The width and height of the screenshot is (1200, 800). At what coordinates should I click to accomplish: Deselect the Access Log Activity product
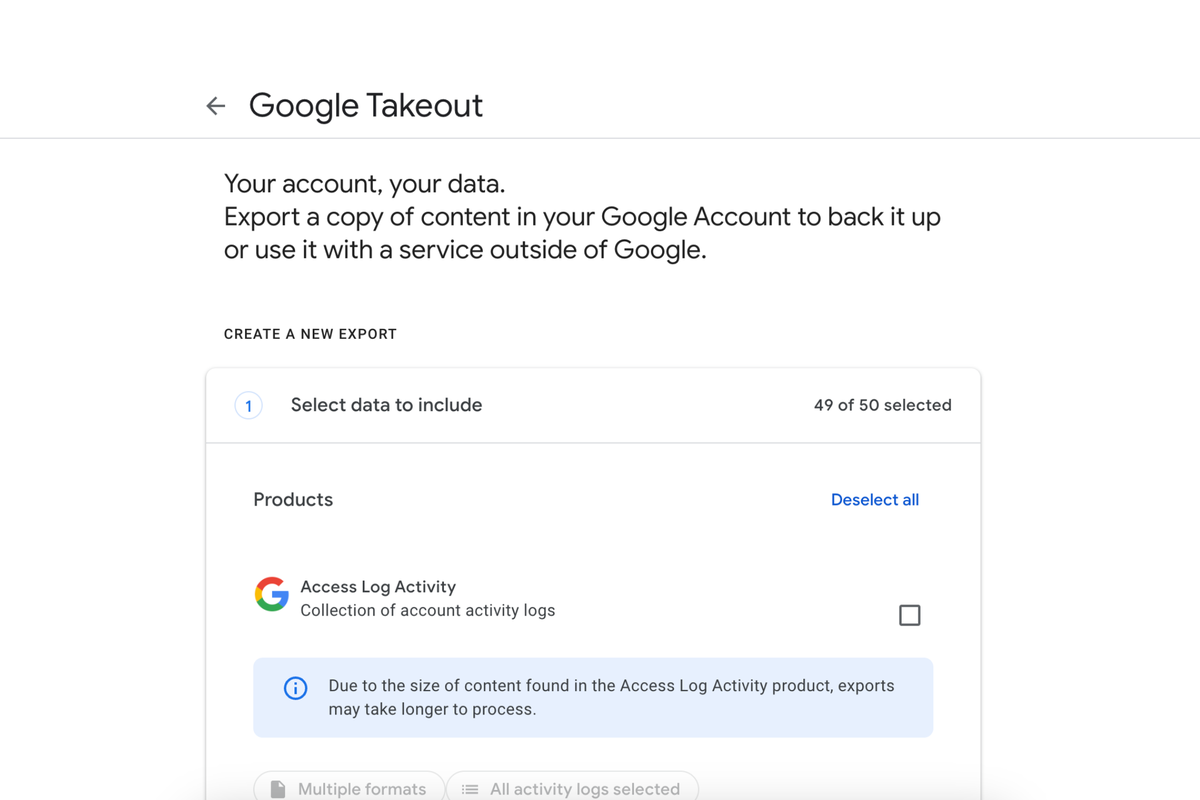[909, 615]
